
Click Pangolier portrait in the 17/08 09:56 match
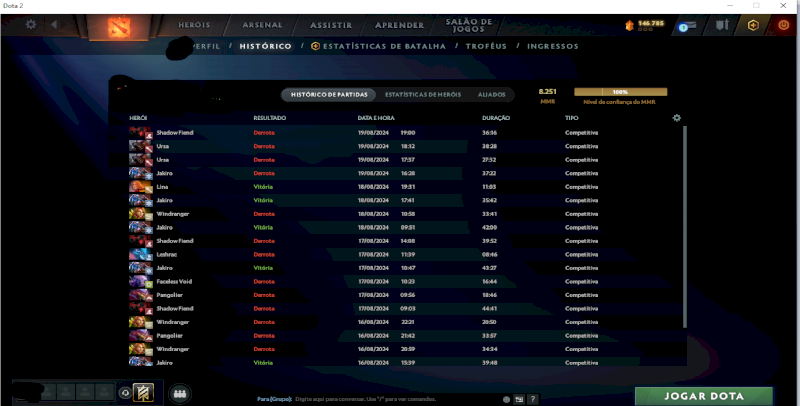[141, 295]
